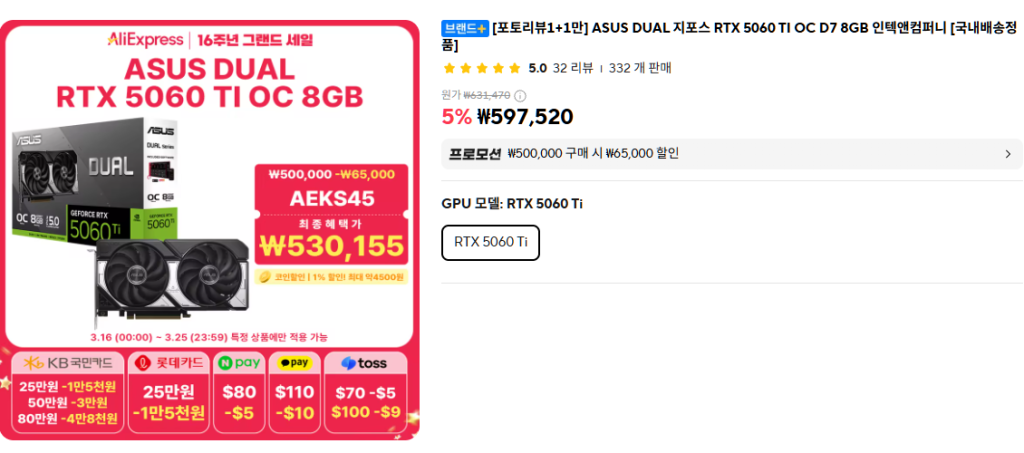The image size is (1024, 453).
Task: Click the AliExpress logo on the banner
Action: click(144, 40)
